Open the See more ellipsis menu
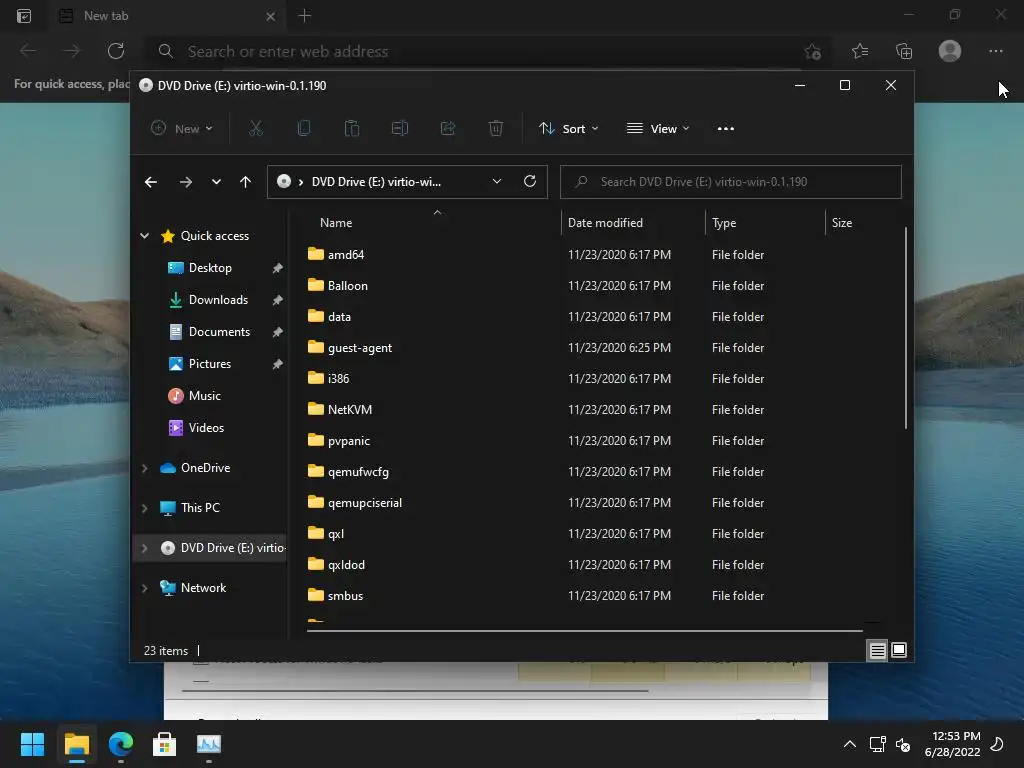 pos(726,129)
